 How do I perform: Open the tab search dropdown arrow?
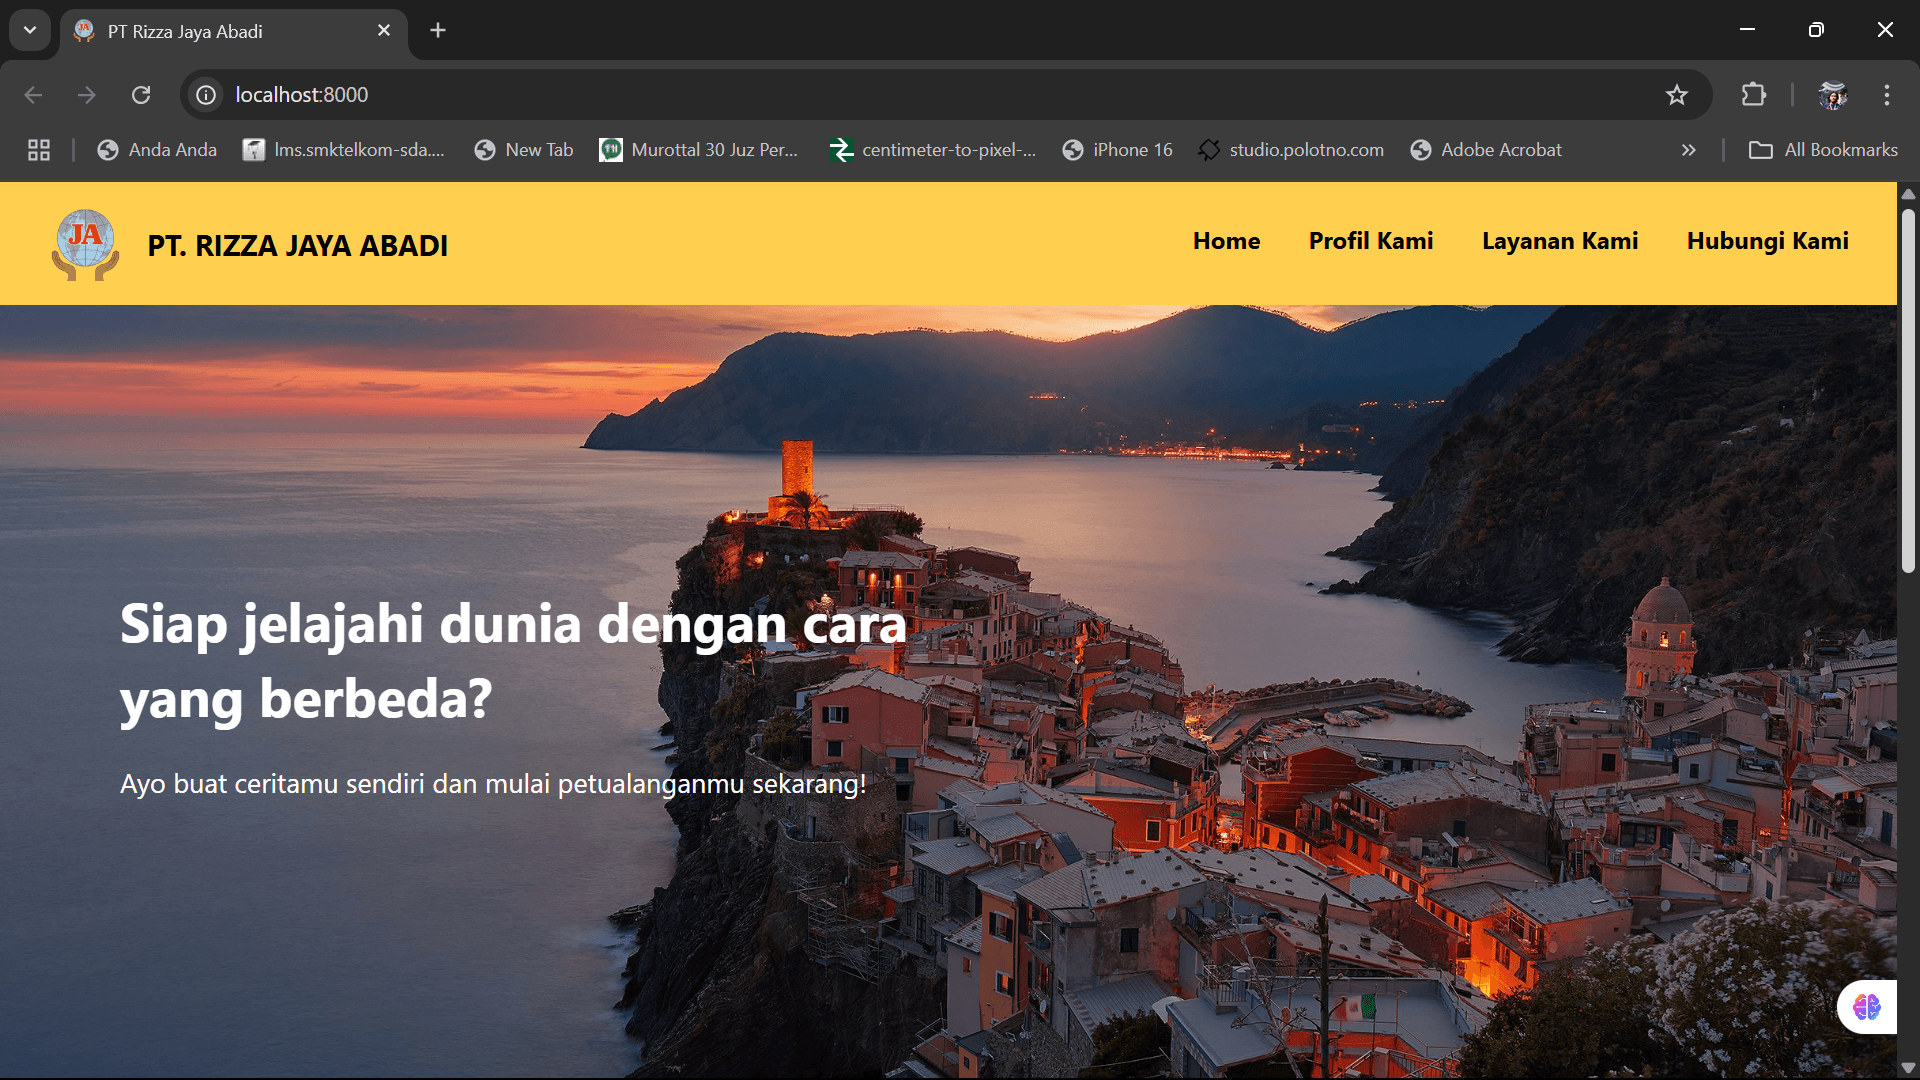point(30,30)
